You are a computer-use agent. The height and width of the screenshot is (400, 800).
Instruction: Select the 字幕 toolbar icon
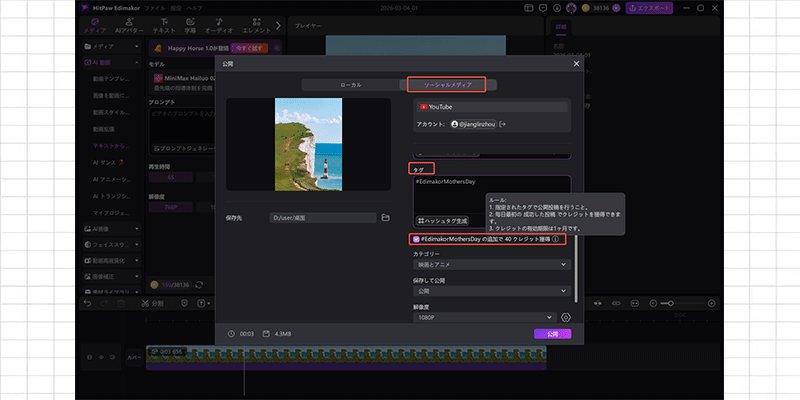pos(190,26)
